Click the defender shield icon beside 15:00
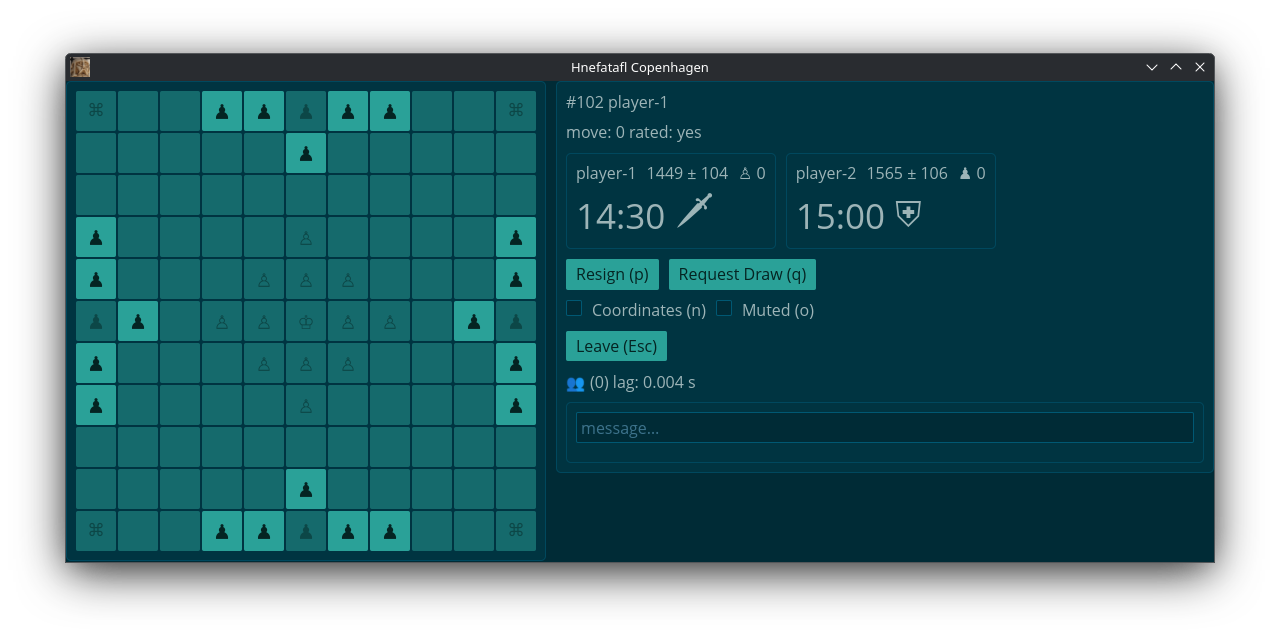This screenshot has width=1280, height=640. tap(908, 214)
